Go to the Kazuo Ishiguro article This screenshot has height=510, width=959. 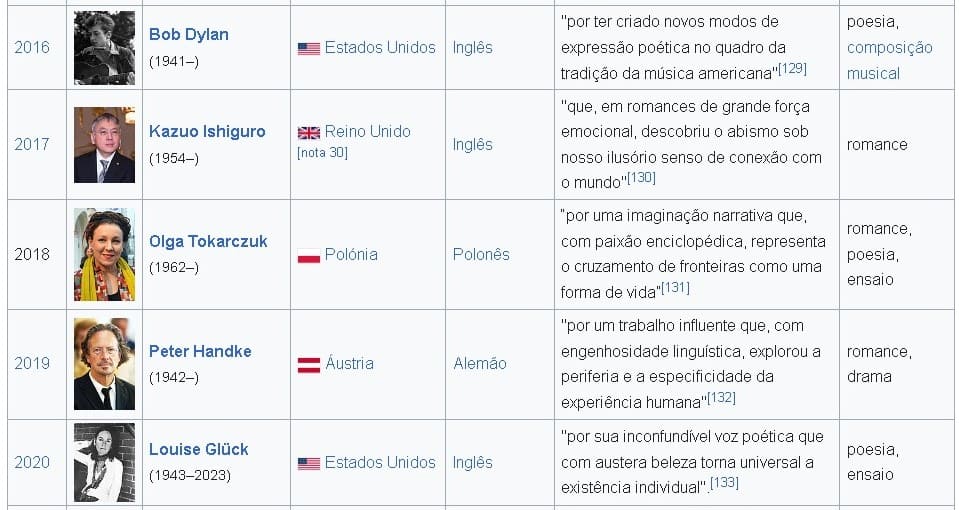(209, 131)
